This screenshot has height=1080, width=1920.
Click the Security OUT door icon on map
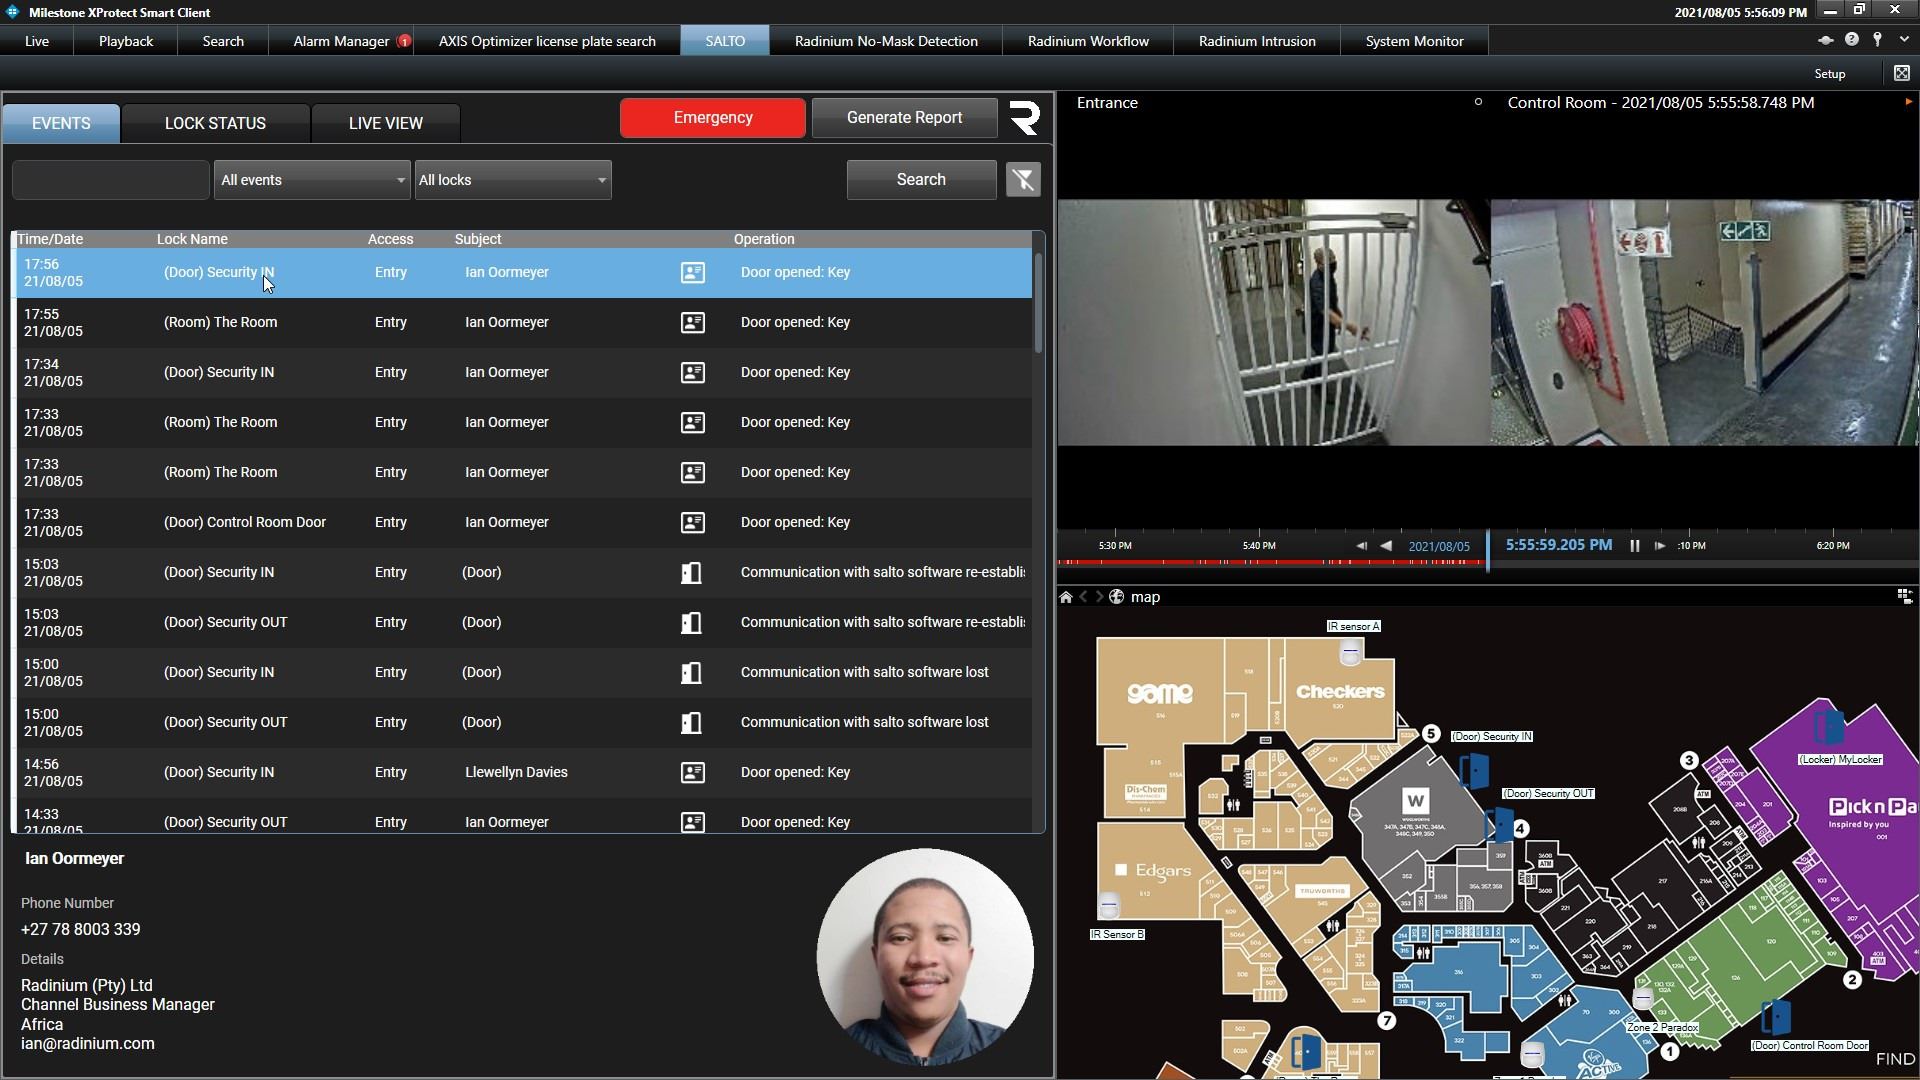1499,824
